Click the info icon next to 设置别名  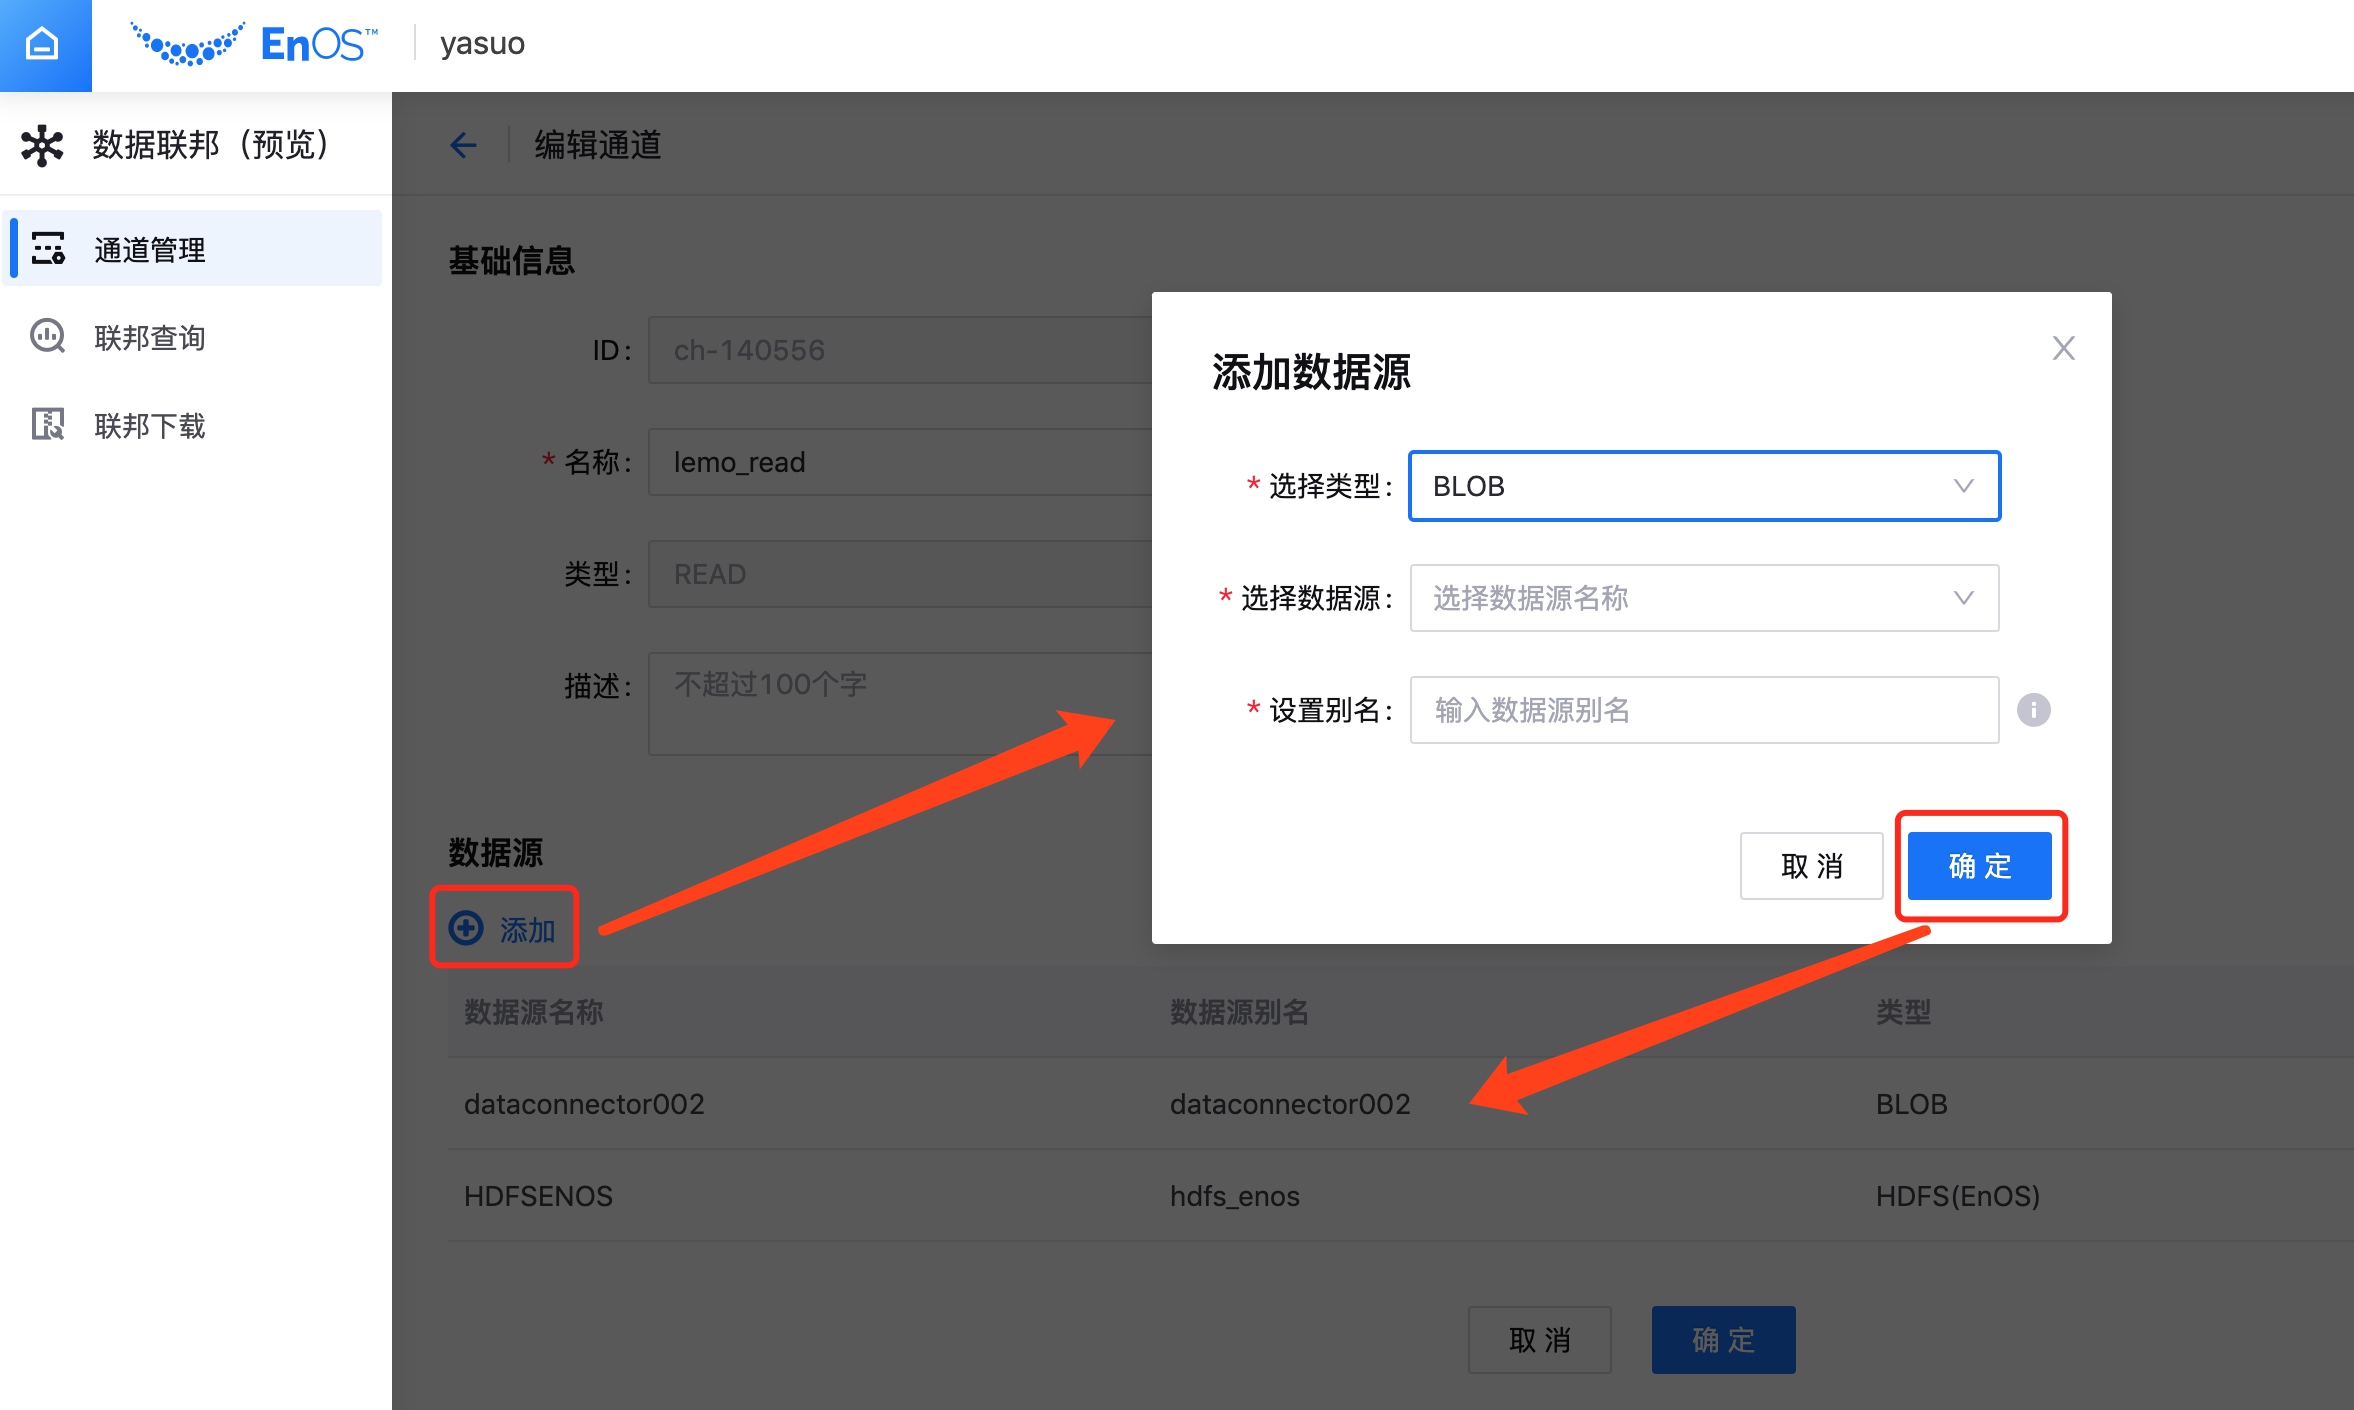point(2033,710)
